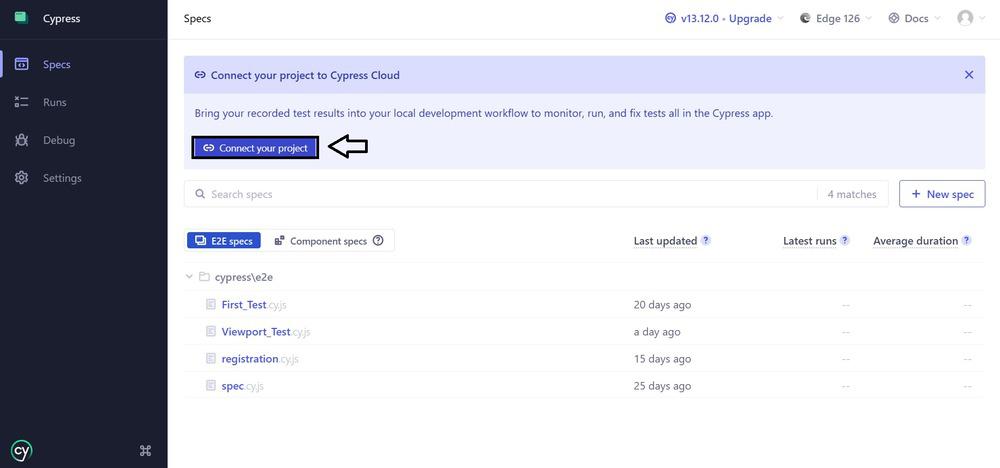This screenshot has height=468, width=1000.
Task: Click the folder icon beside cypress\e2e
Action: 204,277
